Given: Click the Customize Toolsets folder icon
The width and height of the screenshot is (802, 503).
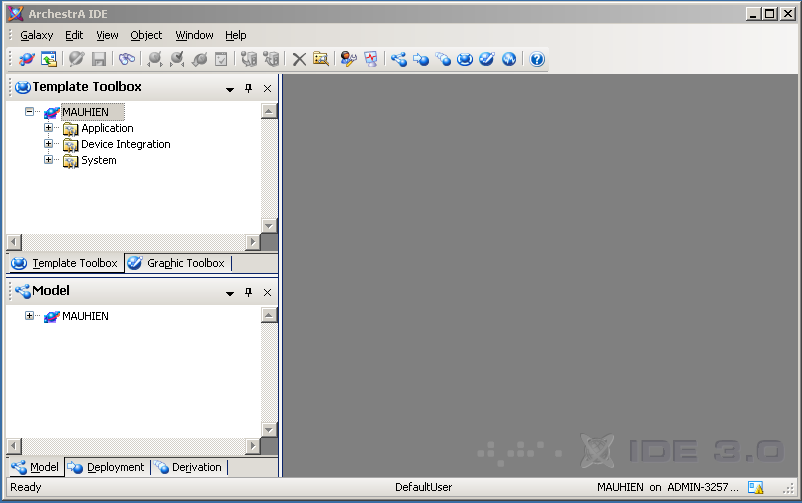Looking at the screenshot, I should point(321,59).
